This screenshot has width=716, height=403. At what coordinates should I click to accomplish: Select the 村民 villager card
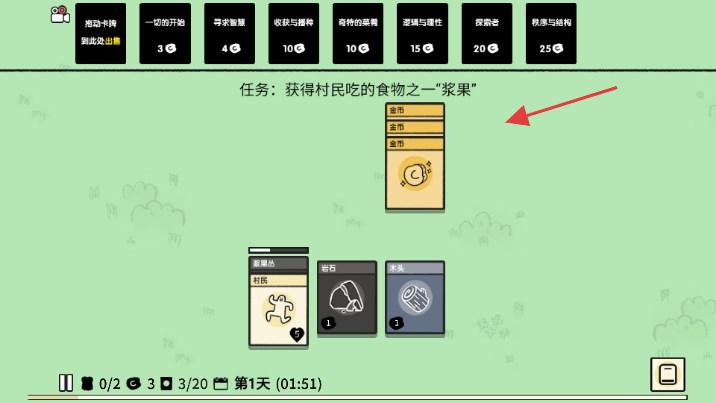click(279, 310)
